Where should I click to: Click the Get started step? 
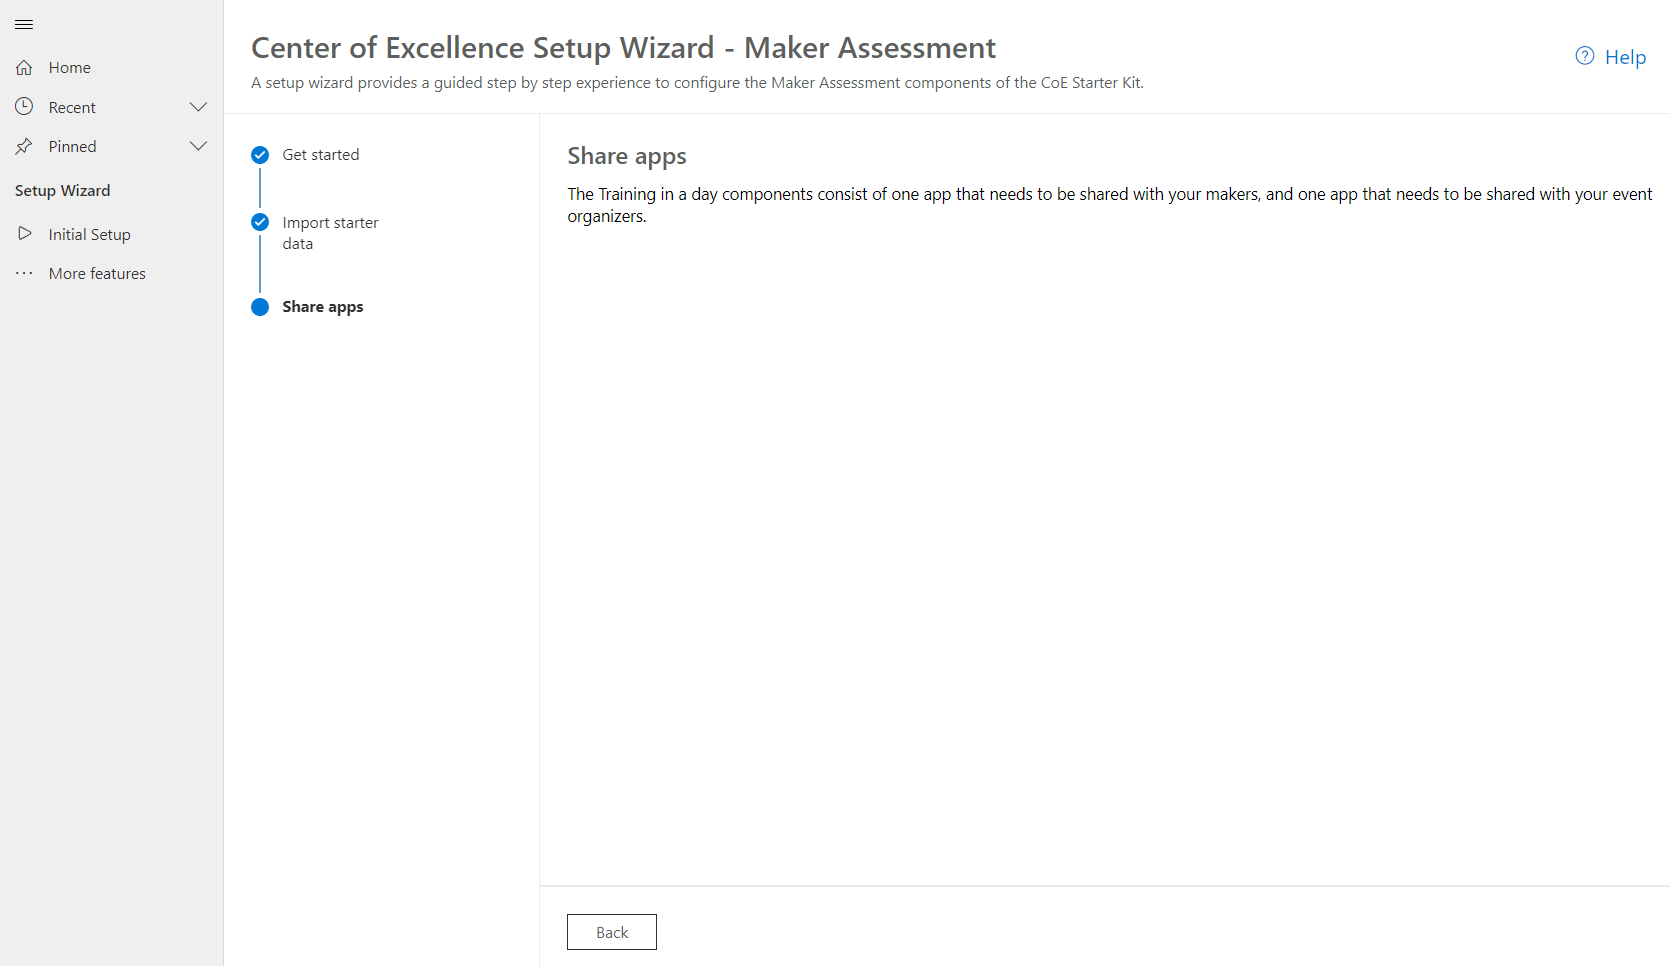click(x=321, y=154)
